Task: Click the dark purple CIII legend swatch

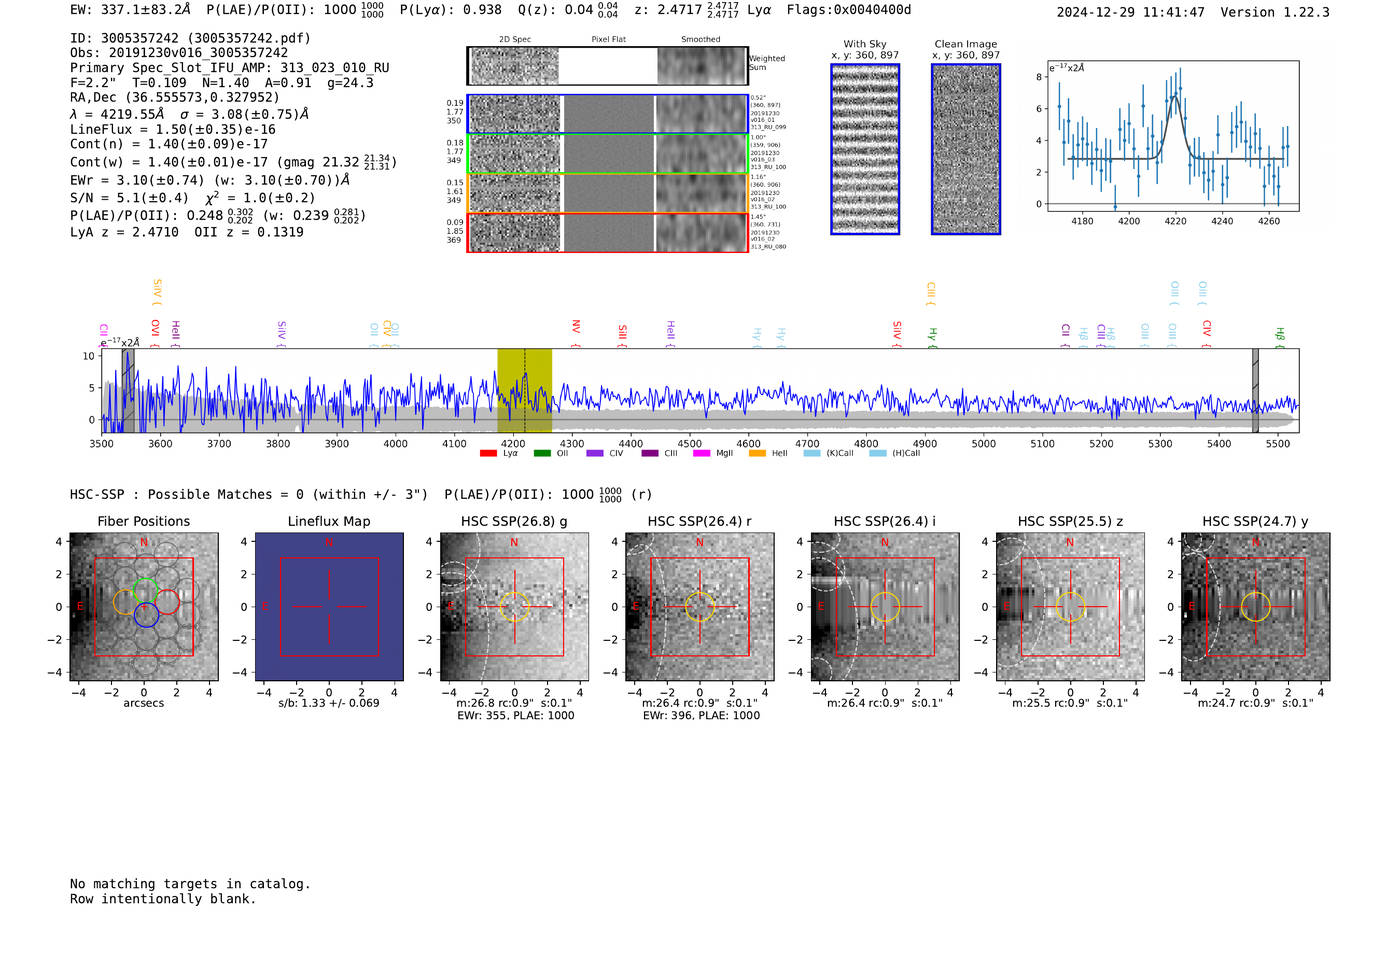Action: click(x=650, y=453)
